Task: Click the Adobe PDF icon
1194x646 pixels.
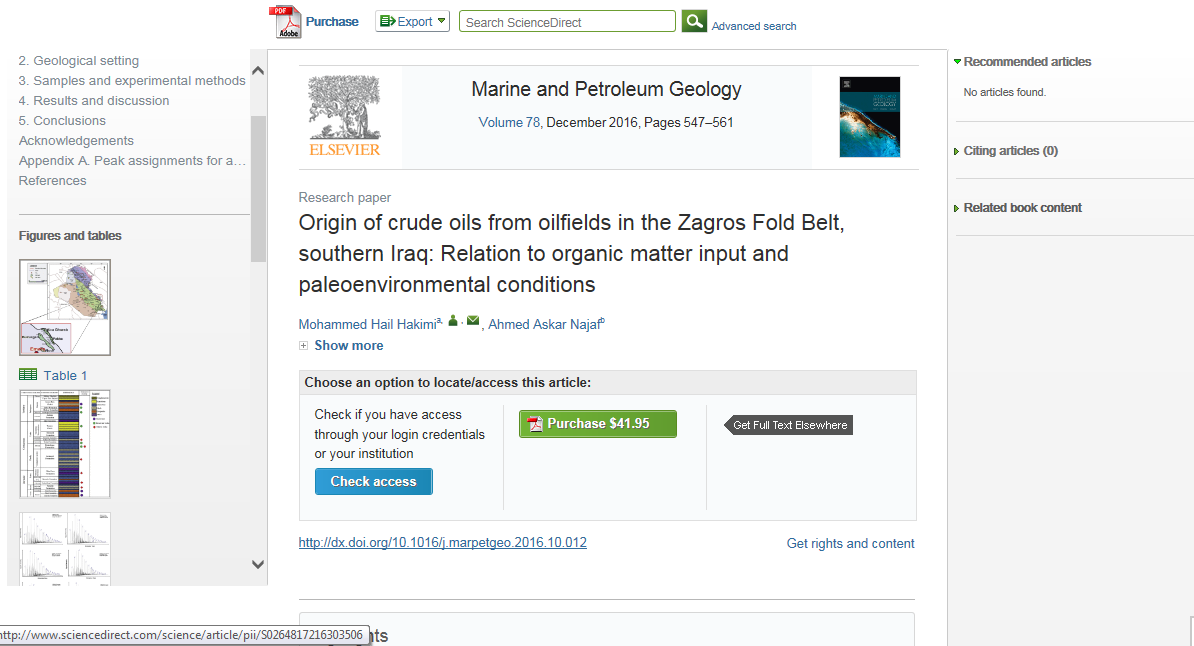Action: [286, 22]
